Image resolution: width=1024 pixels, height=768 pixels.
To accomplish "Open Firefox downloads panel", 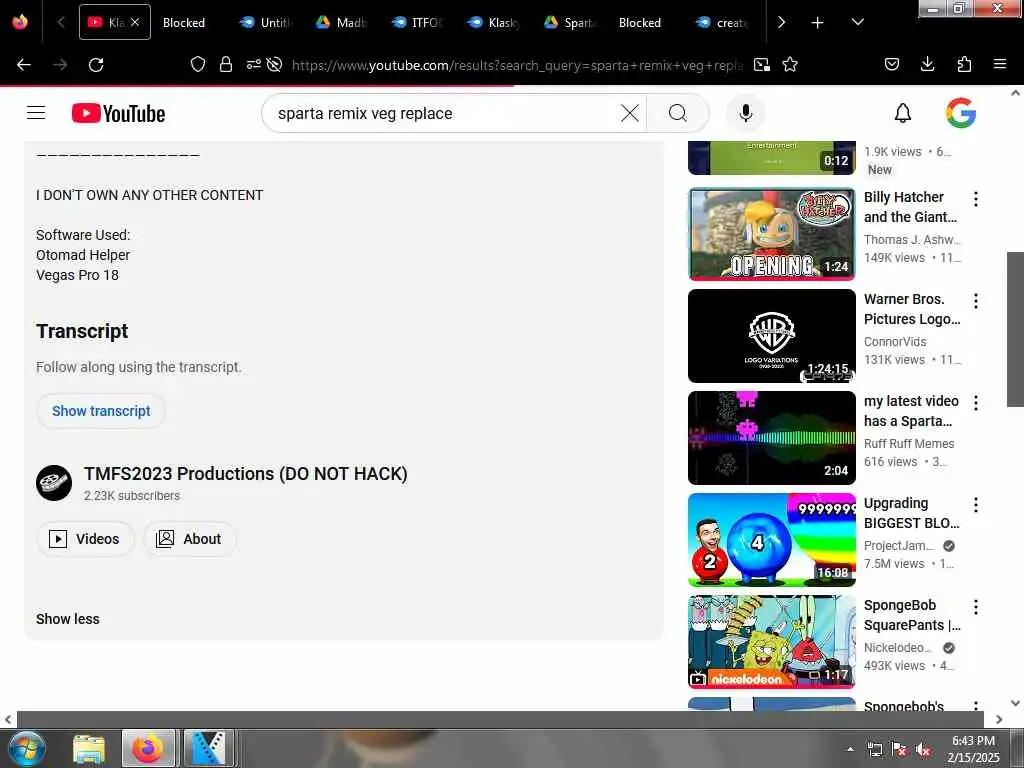I will (927, 65).
